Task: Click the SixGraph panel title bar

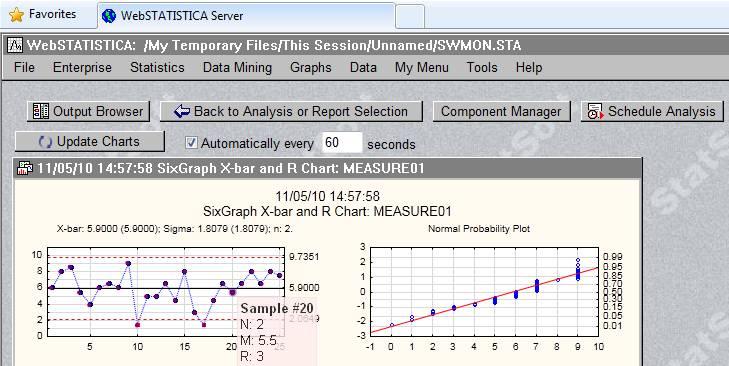Action: (328, 168)
